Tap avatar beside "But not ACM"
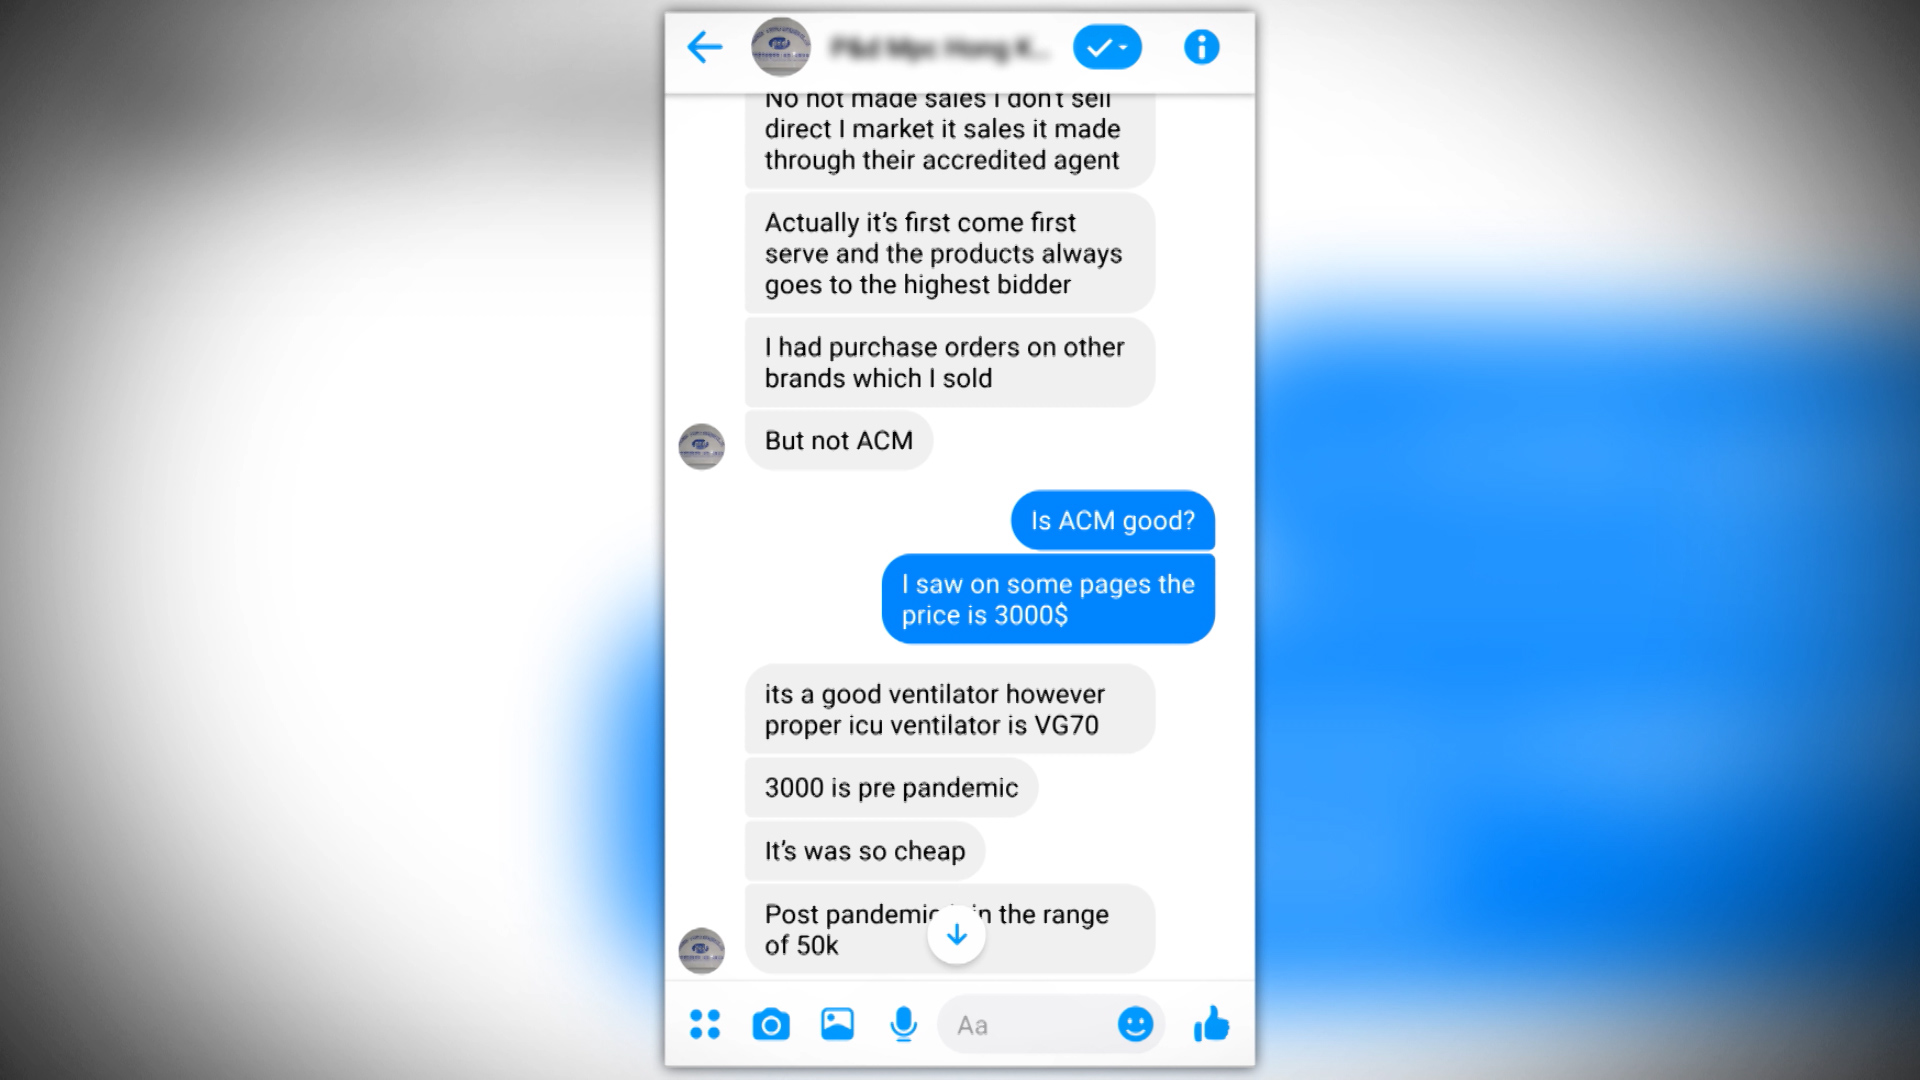The width and height of the screenshot is (1920, 1080). click(x=702, y=446)
